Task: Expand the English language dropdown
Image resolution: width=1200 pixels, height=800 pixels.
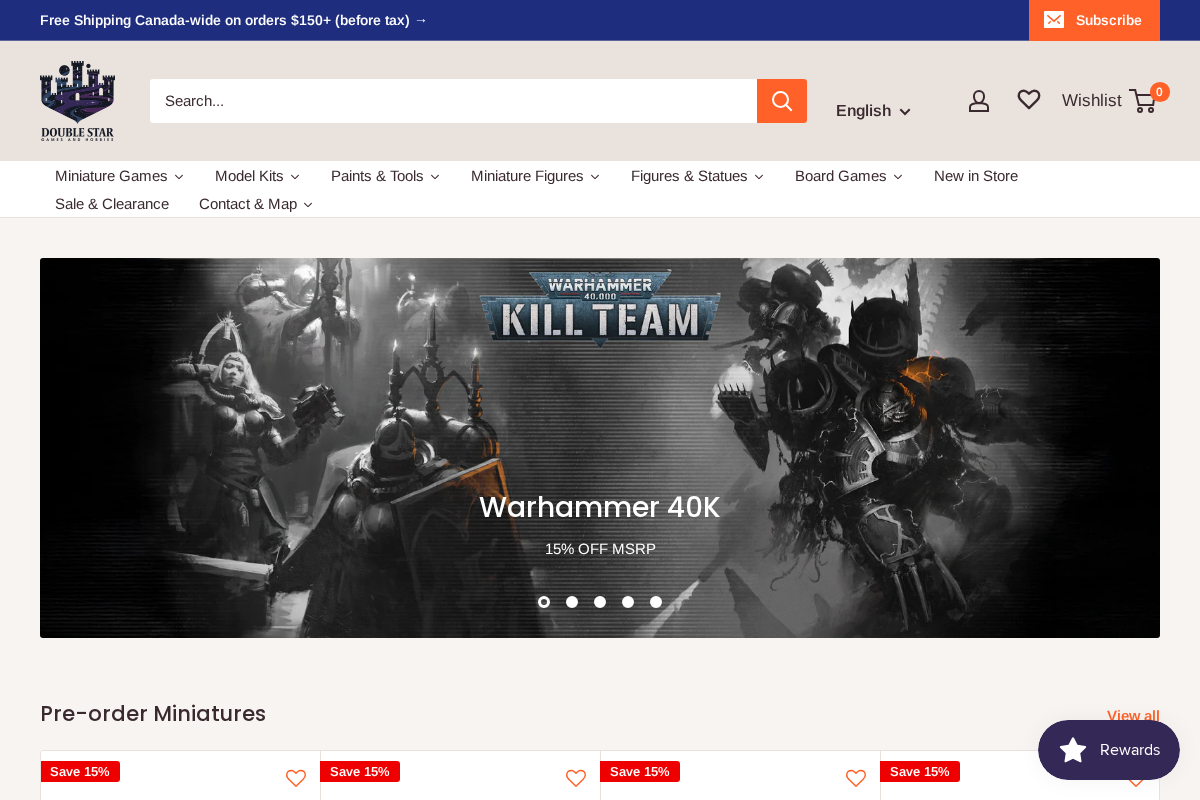Action: pos(872,110)
